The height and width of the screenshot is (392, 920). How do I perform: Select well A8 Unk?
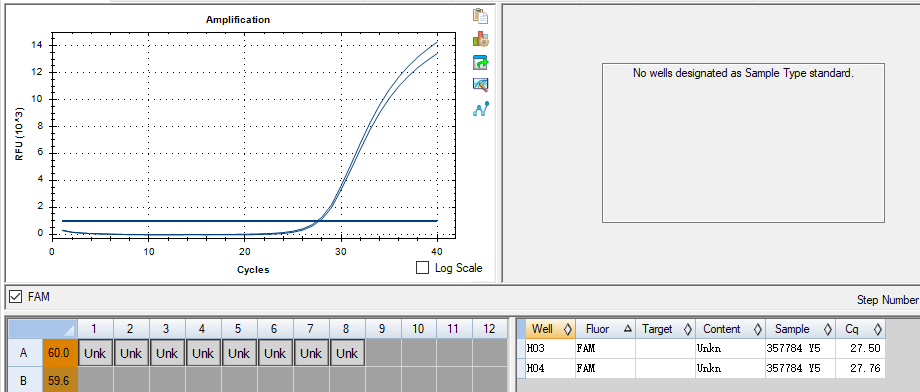coord(347,353)
